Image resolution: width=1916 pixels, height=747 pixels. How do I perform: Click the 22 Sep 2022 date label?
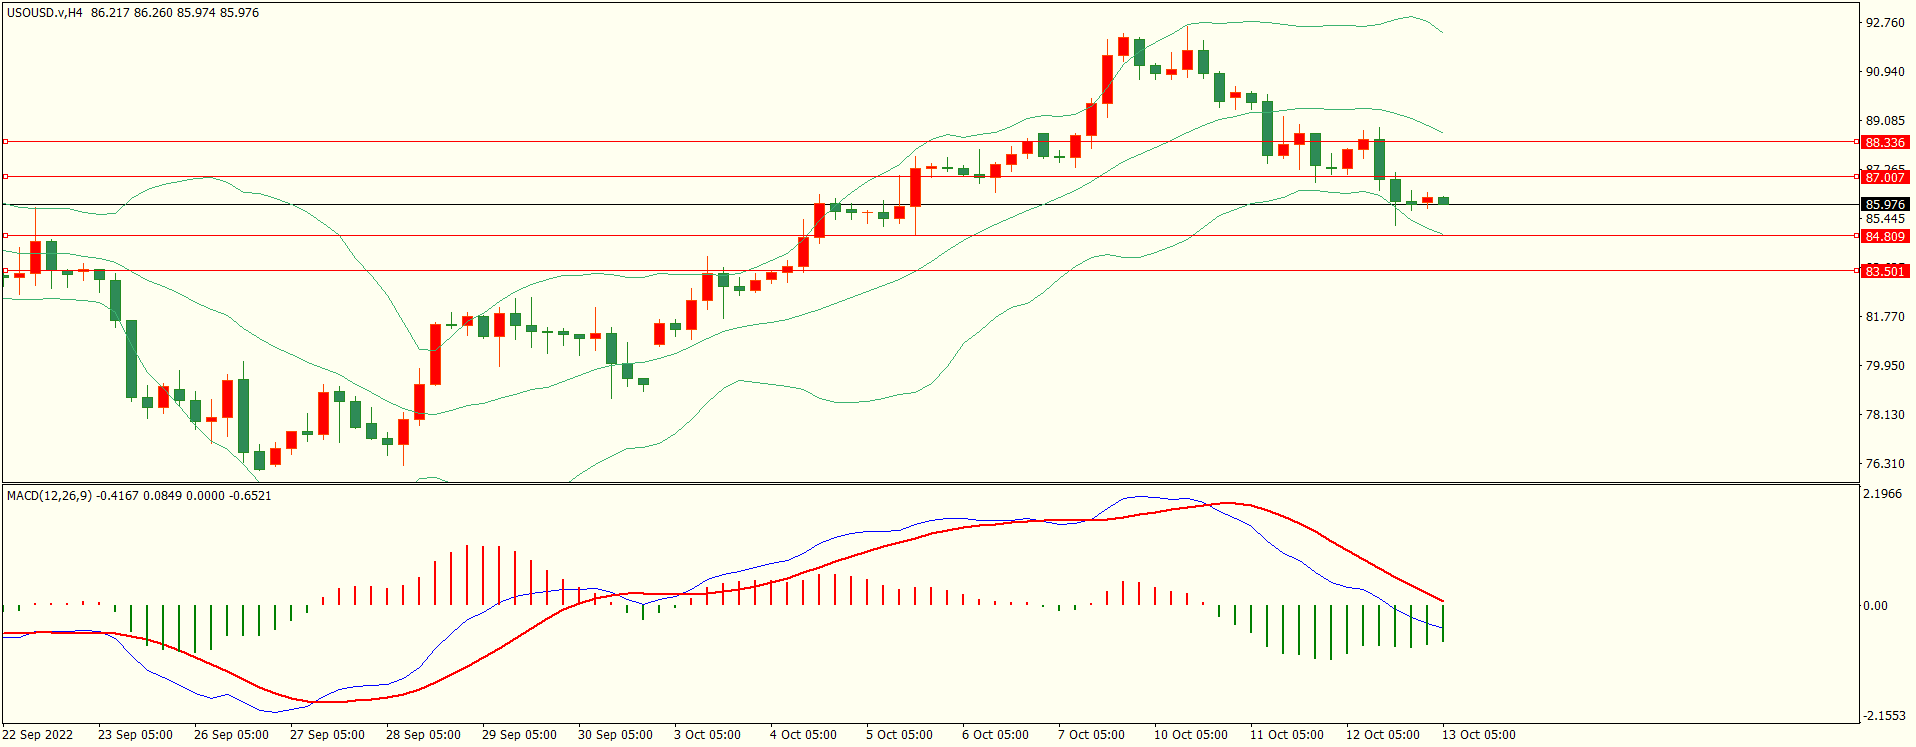38,734
